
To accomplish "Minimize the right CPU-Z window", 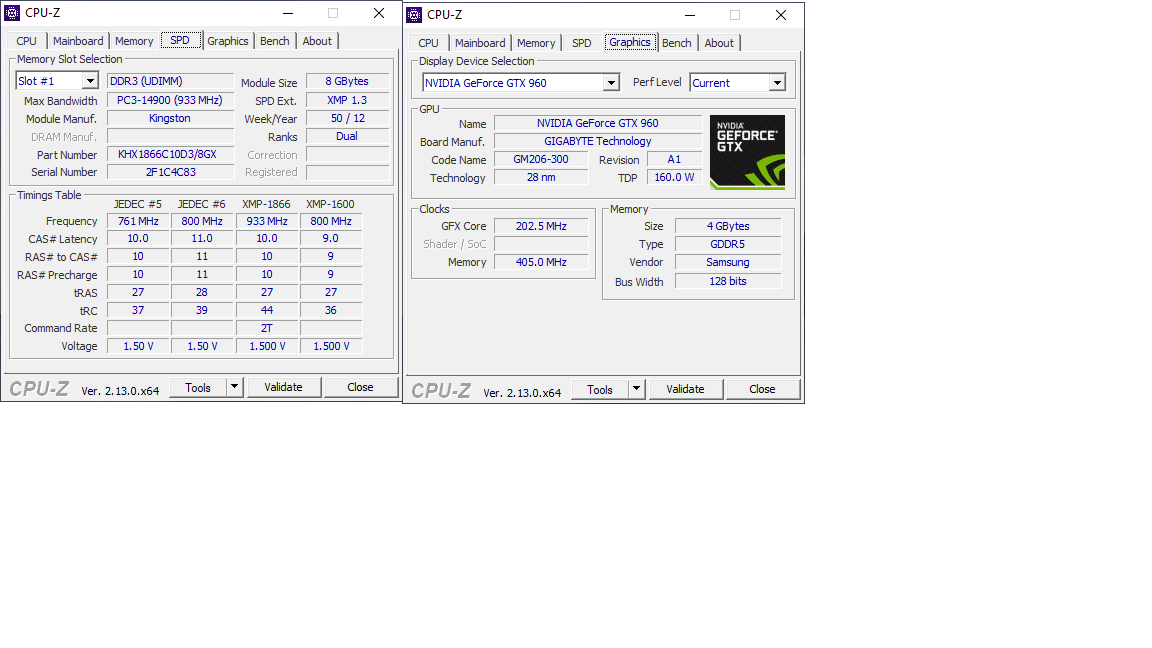I will coord(690,15).
